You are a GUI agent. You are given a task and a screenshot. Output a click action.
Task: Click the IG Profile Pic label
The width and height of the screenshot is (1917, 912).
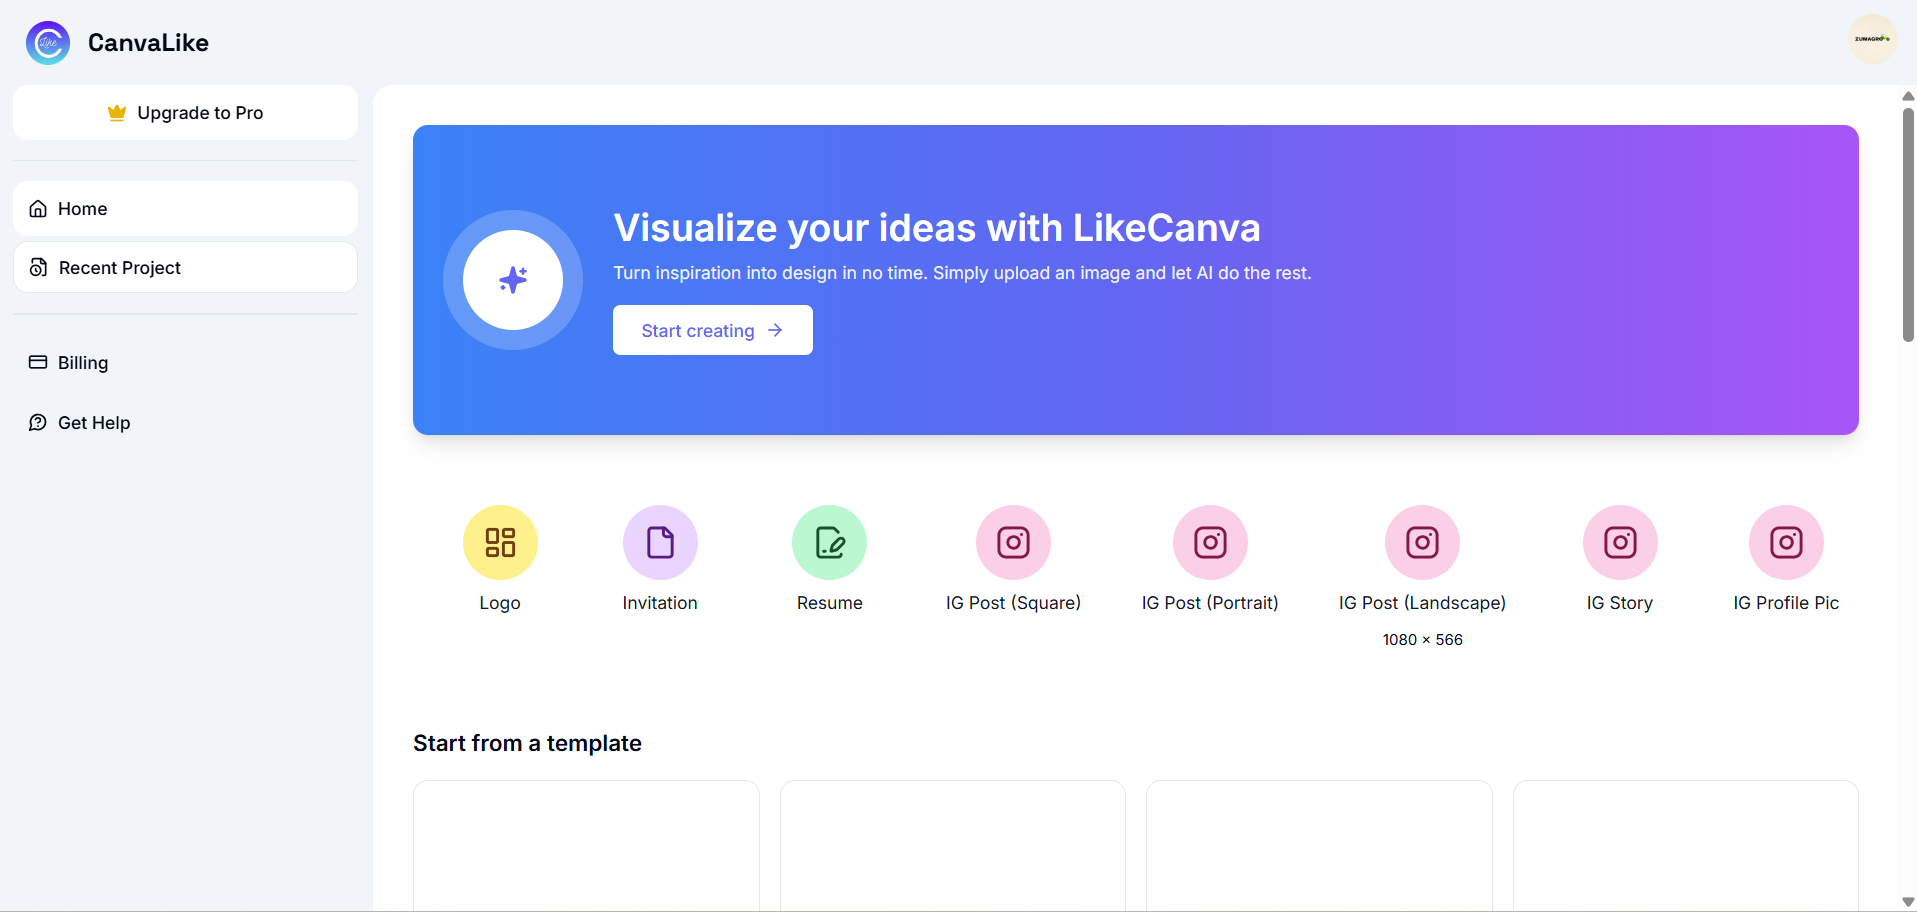click(x=1786, y=603)
